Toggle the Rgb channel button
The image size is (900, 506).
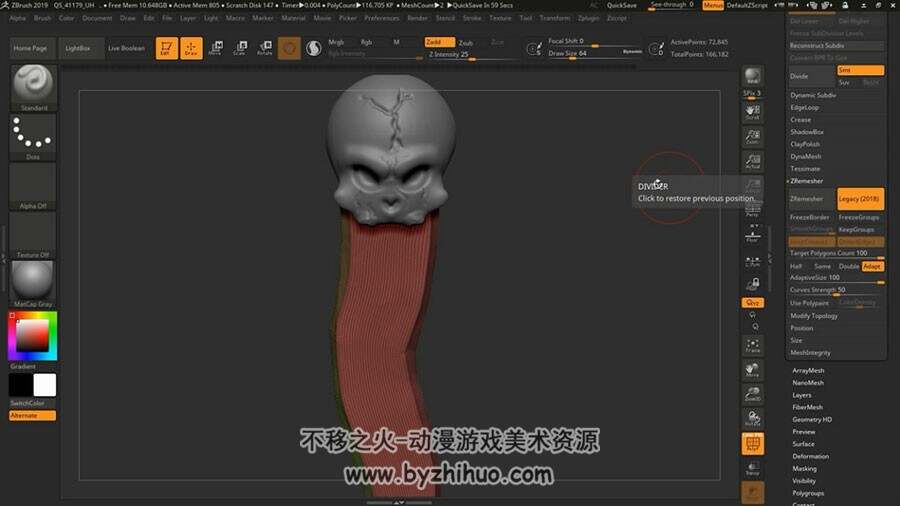366,42
